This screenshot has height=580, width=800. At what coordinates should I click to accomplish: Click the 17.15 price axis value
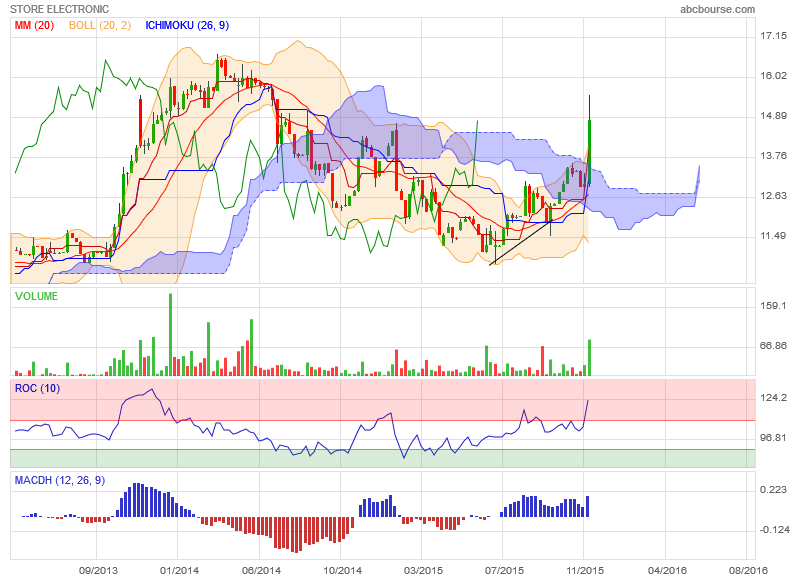773,36
